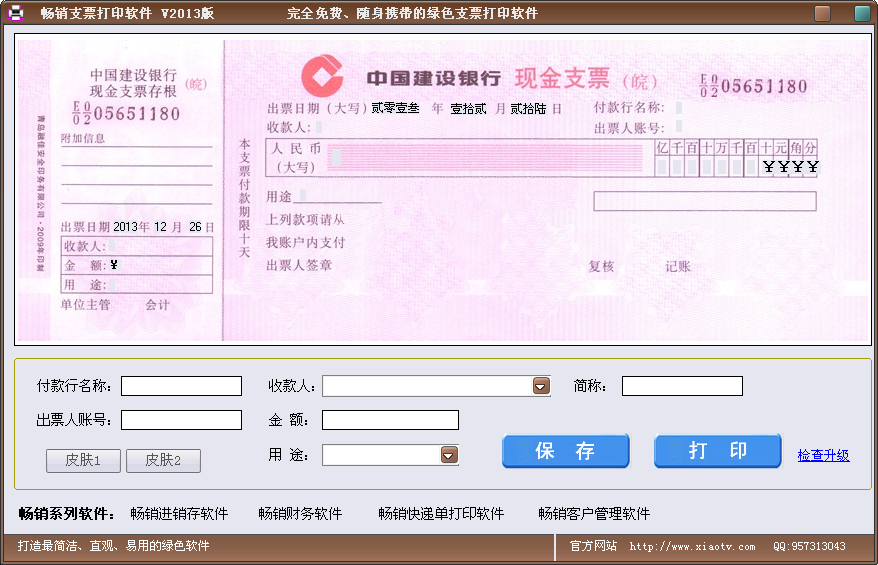Click the teal close button in title bar
Viewport: 878px width, 565px height.
[862, 13]
